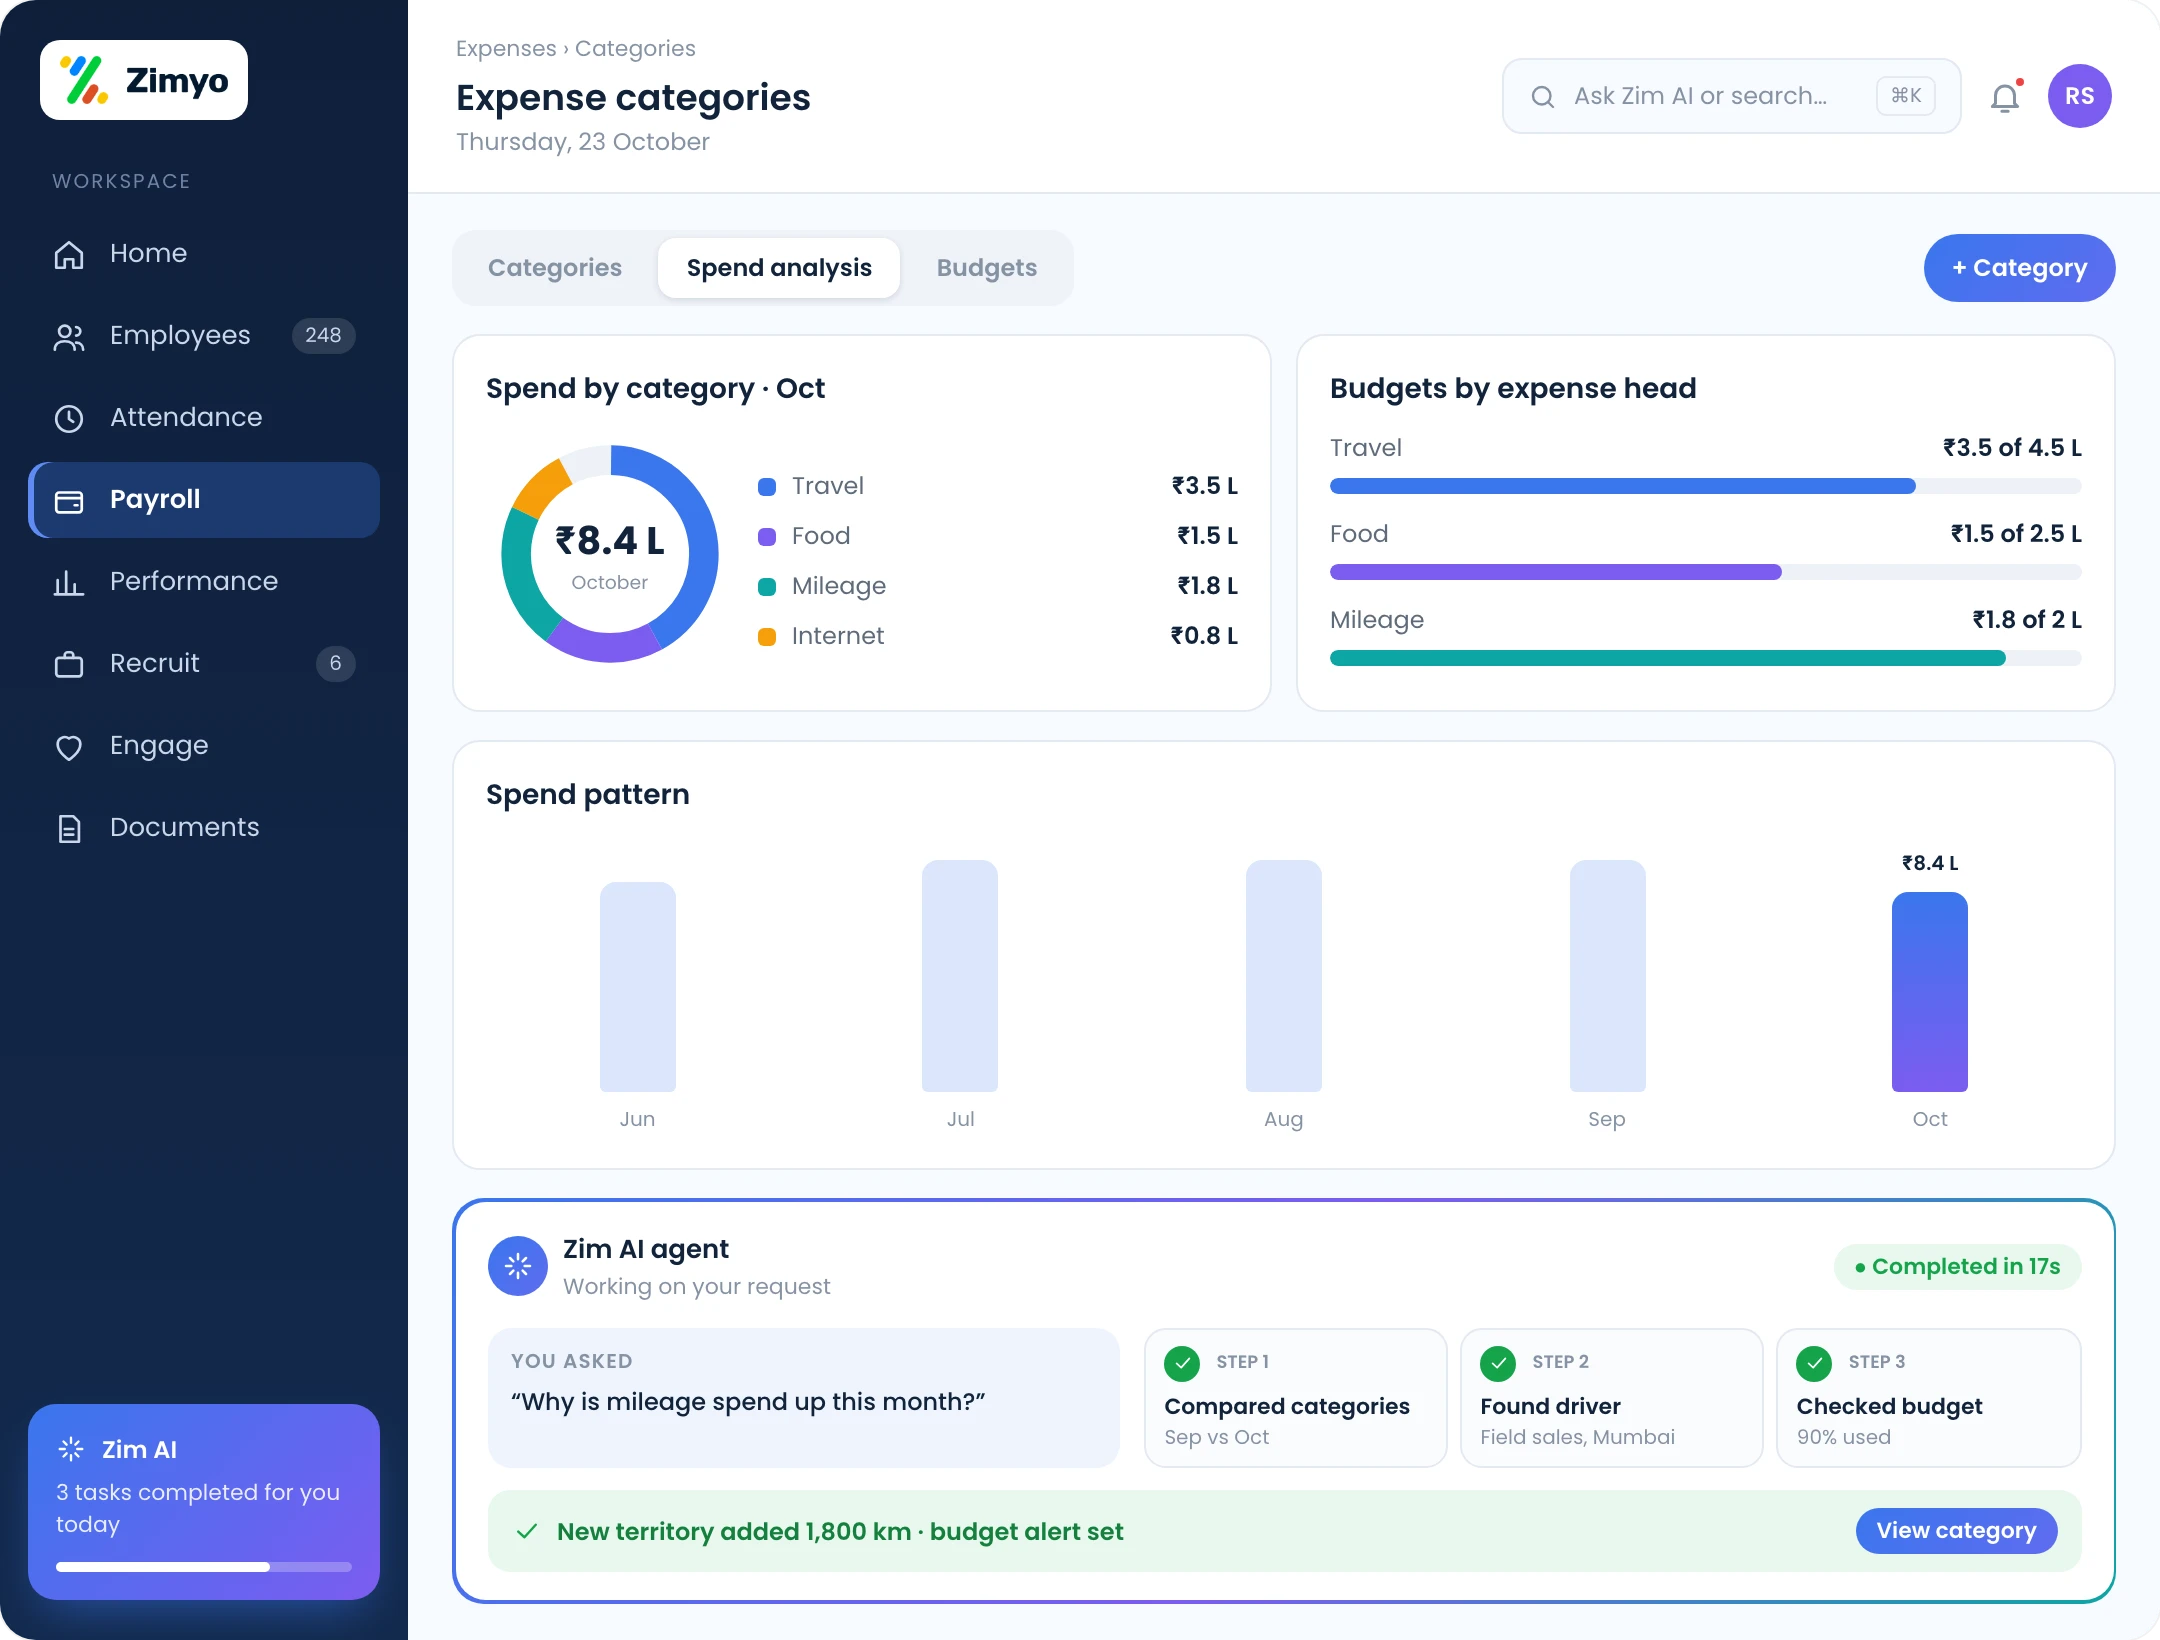Click the + Category button

(x=2019, y=268)
